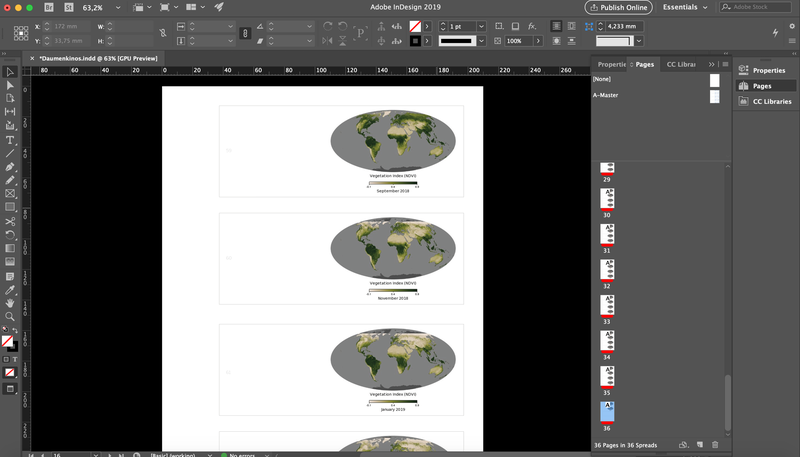
Task: Toggle constrain proportions for width and height
Action: tap(163, 33)
